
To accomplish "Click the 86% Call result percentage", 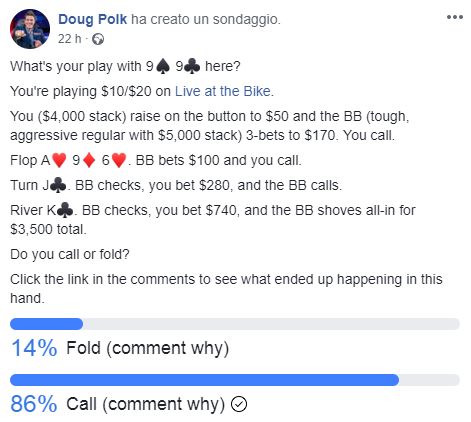I will point(34,404).
